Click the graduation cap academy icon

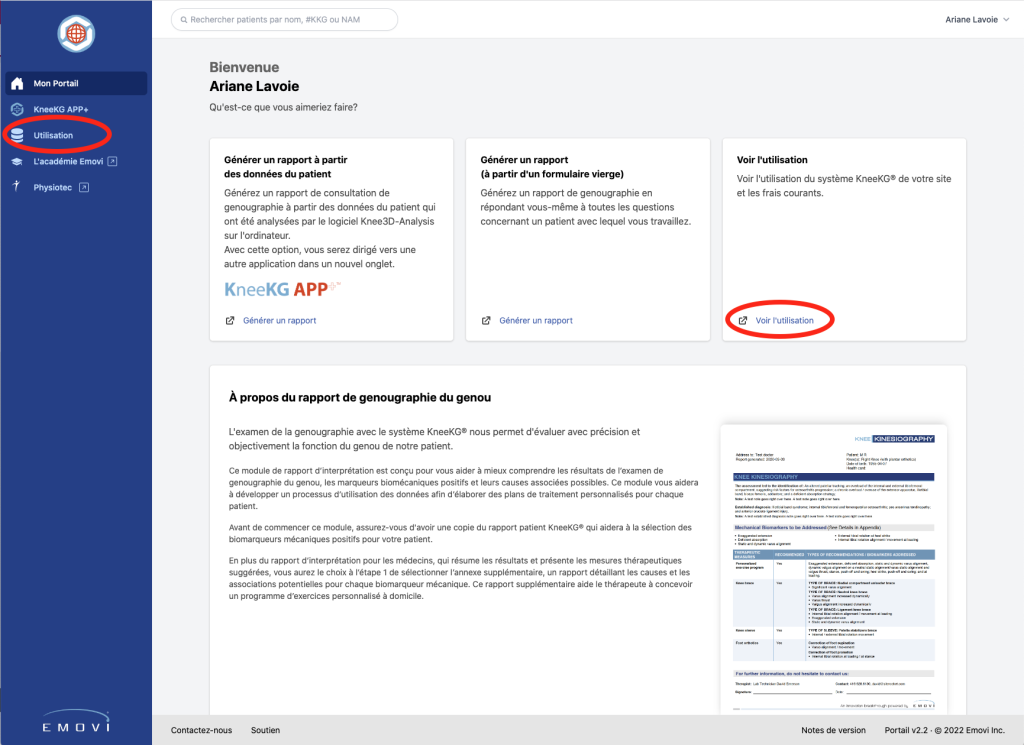click(18, 161)
